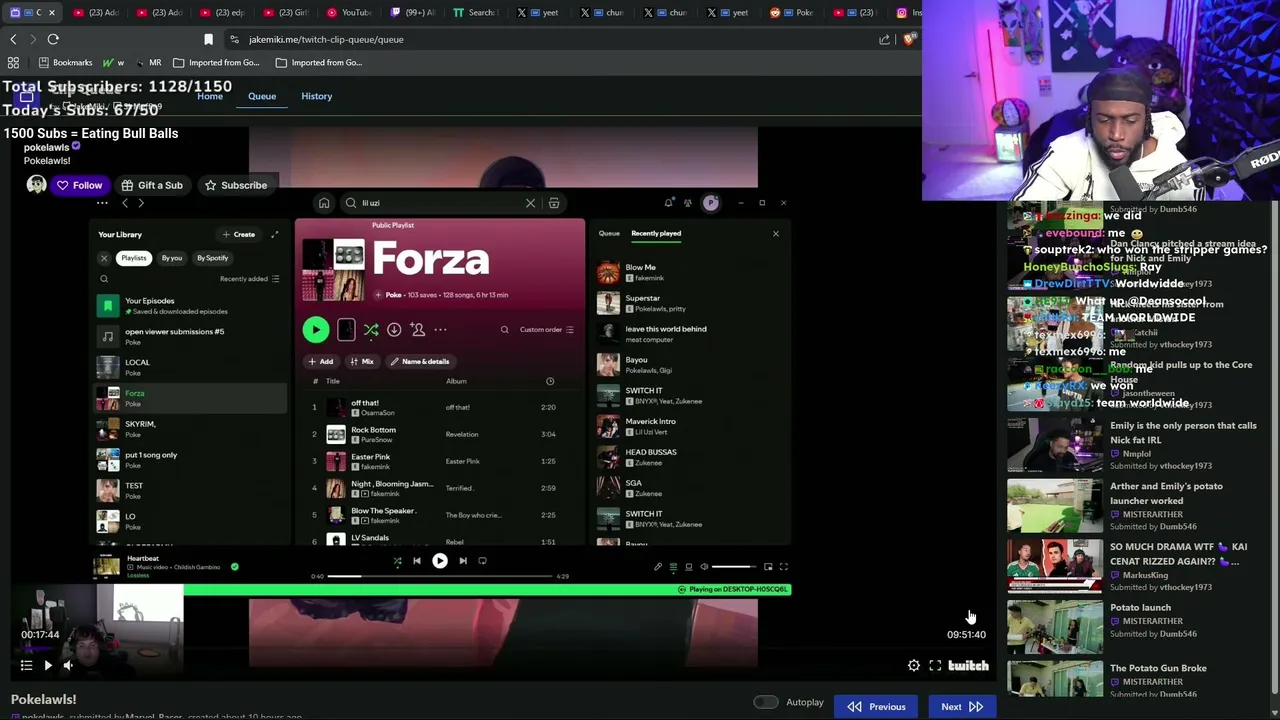Clear the Spotify search field
This screenshot has width=1280, height=720.
(530, 203)
